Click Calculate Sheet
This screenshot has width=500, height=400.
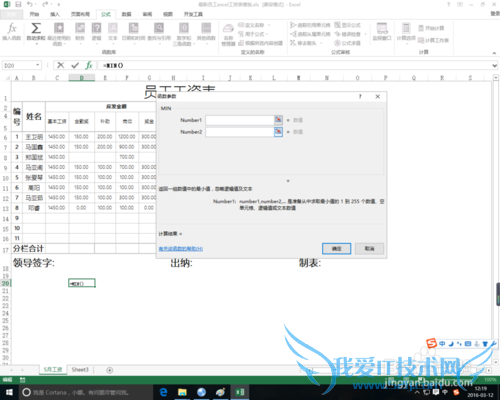433,40
